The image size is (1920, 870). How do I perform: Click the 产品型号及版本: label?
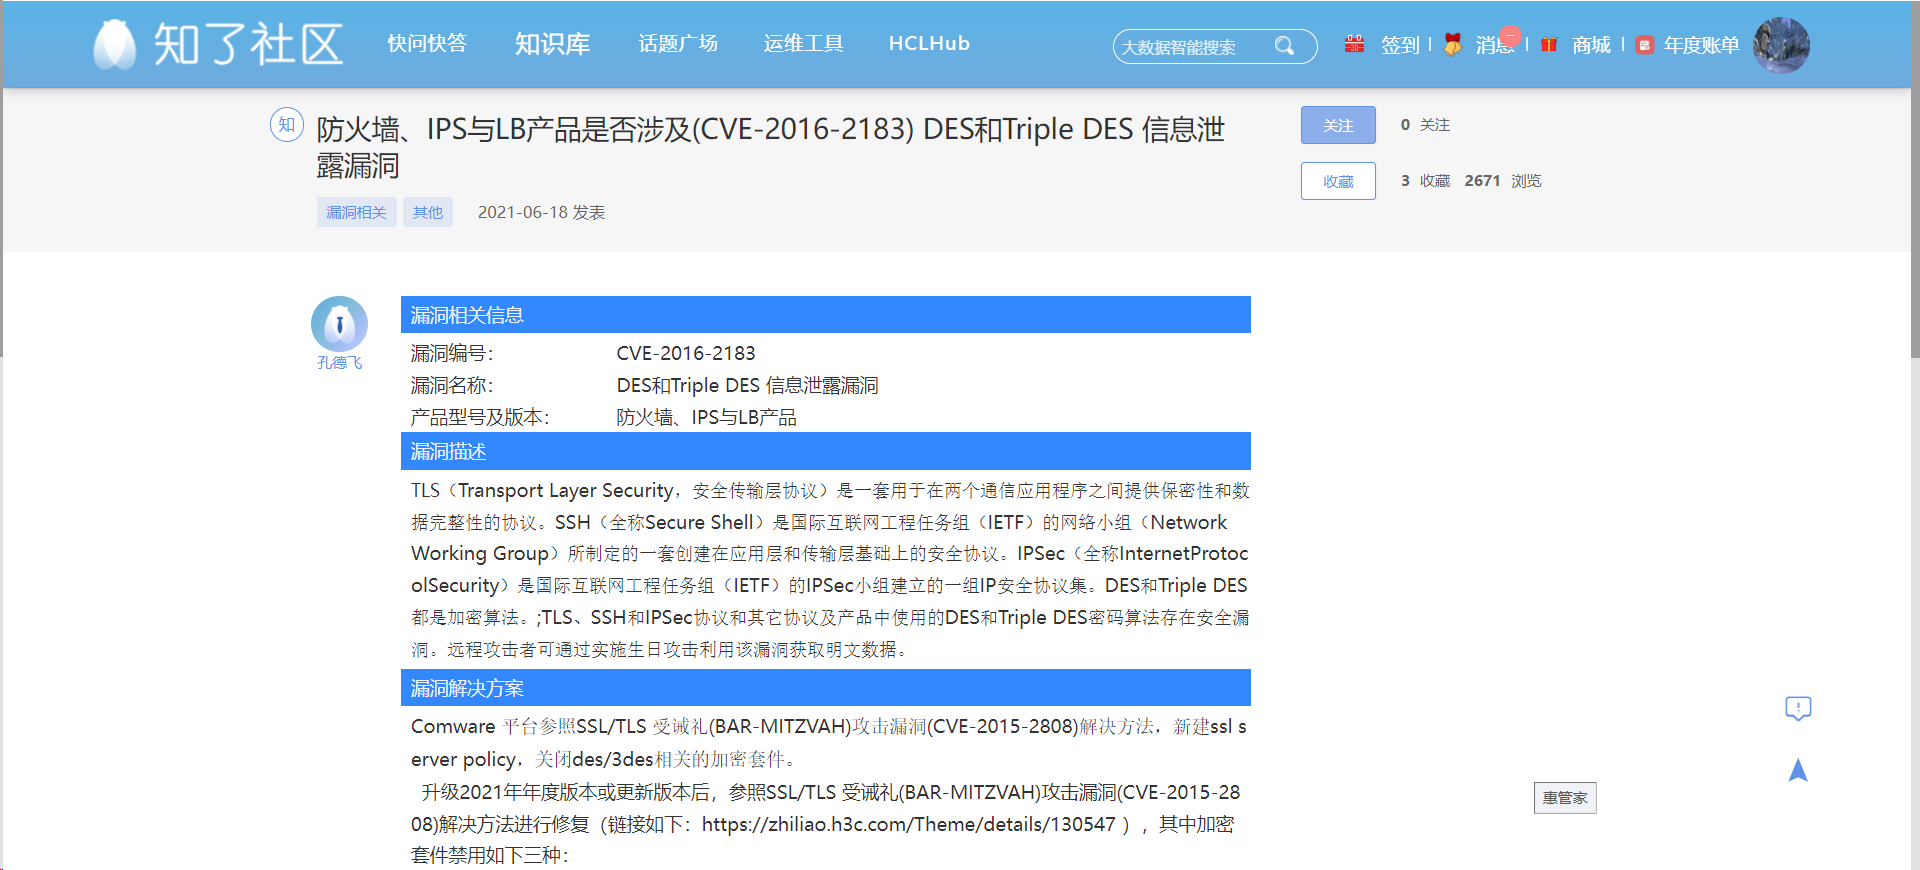(480, 418)
